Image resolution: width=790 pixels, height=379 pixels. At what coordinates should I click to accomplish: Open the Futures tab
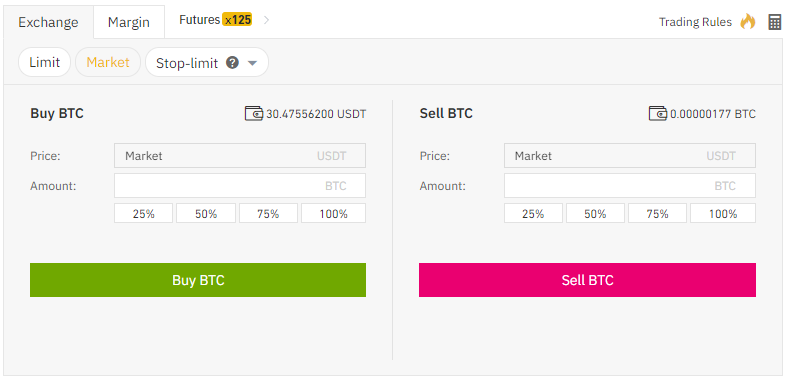point(200,20)
